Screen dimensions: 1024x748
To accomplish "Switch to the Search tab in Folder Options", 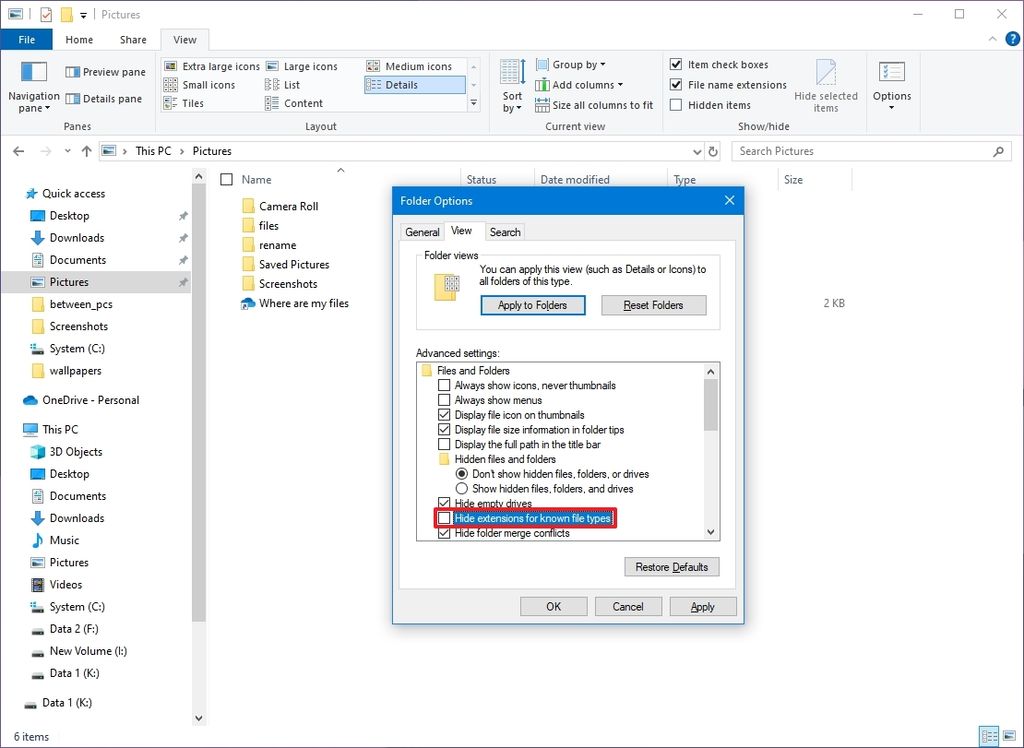I will click(505, 231).
